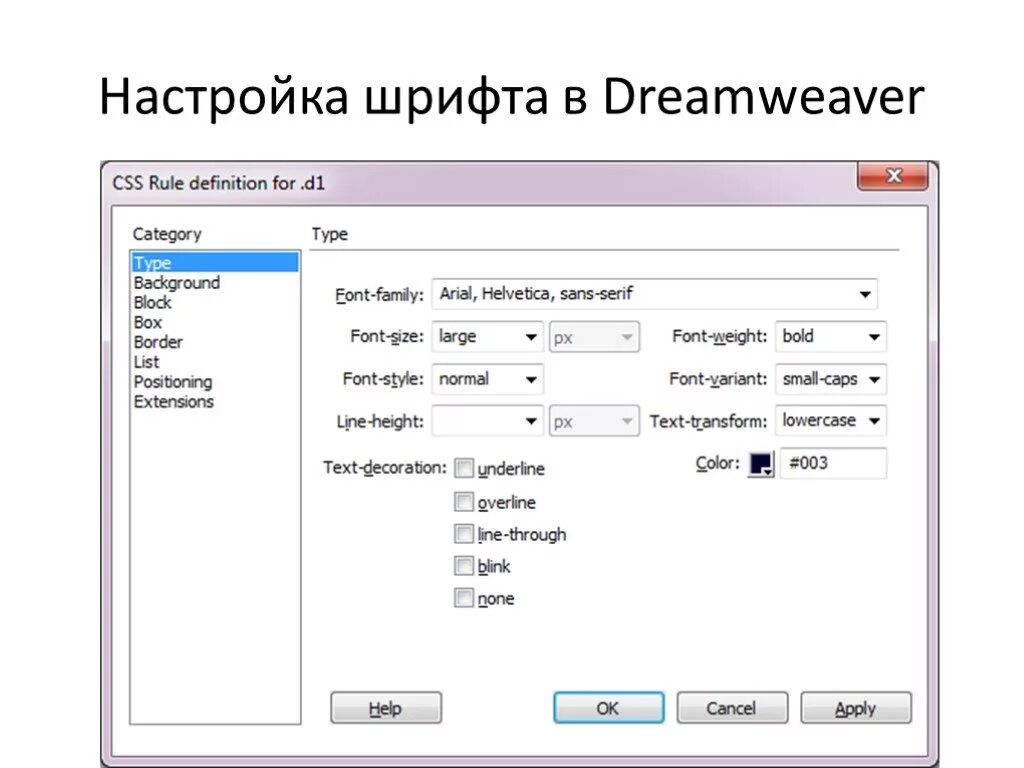1024x768 pixels.
Task: Open the Font-variant dropdown showing small-caps
Action: [x=831, y=379]
